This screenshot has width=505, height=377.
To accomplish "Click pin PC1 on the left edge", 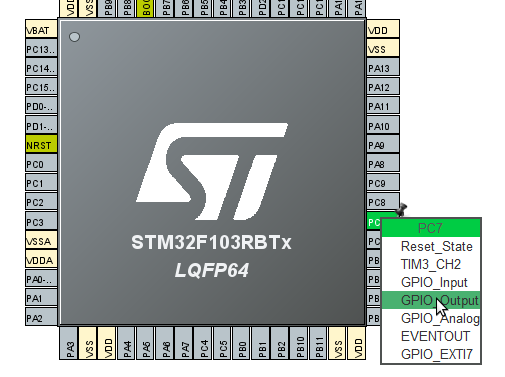I will 41,183.
